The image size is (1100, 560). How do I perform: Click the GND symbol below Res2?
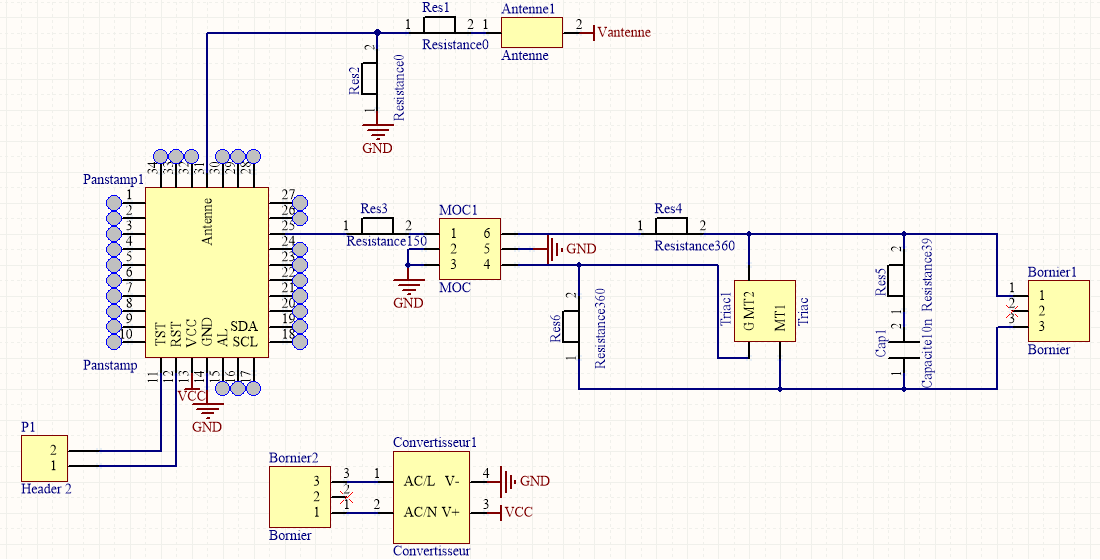click(x=377, y=133)
